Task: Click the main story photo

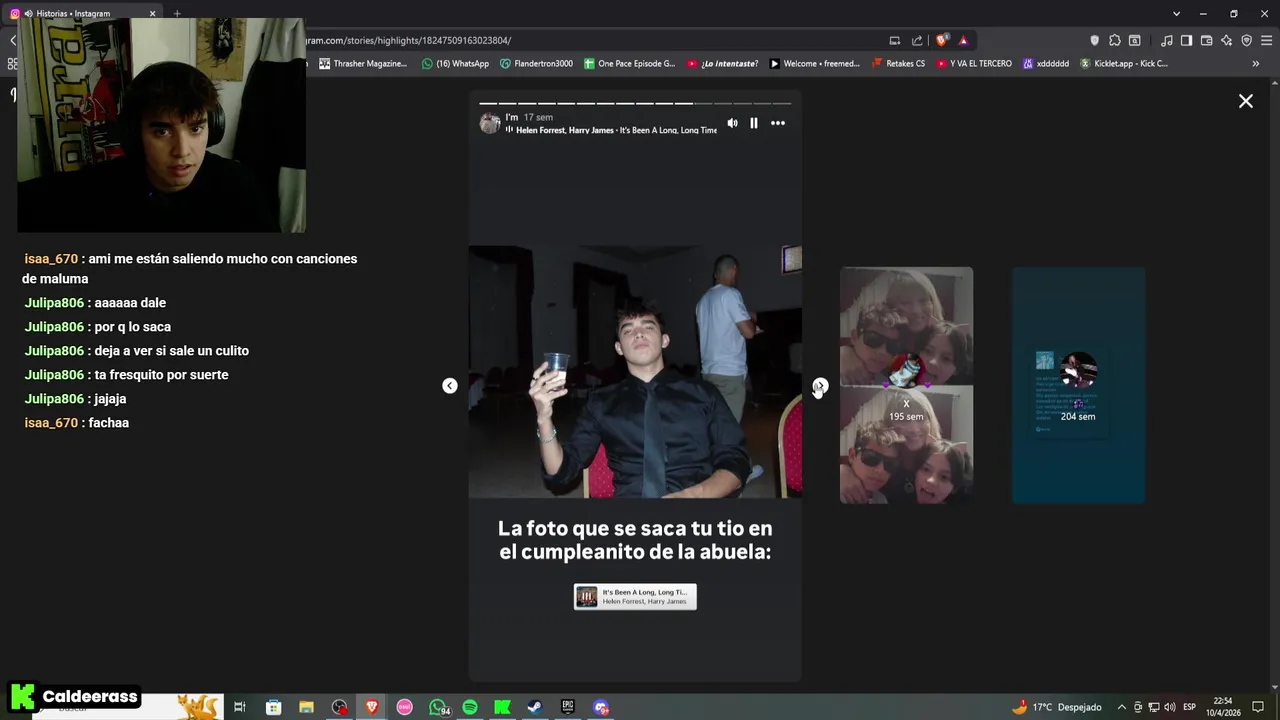Action: tap(635, 372)
